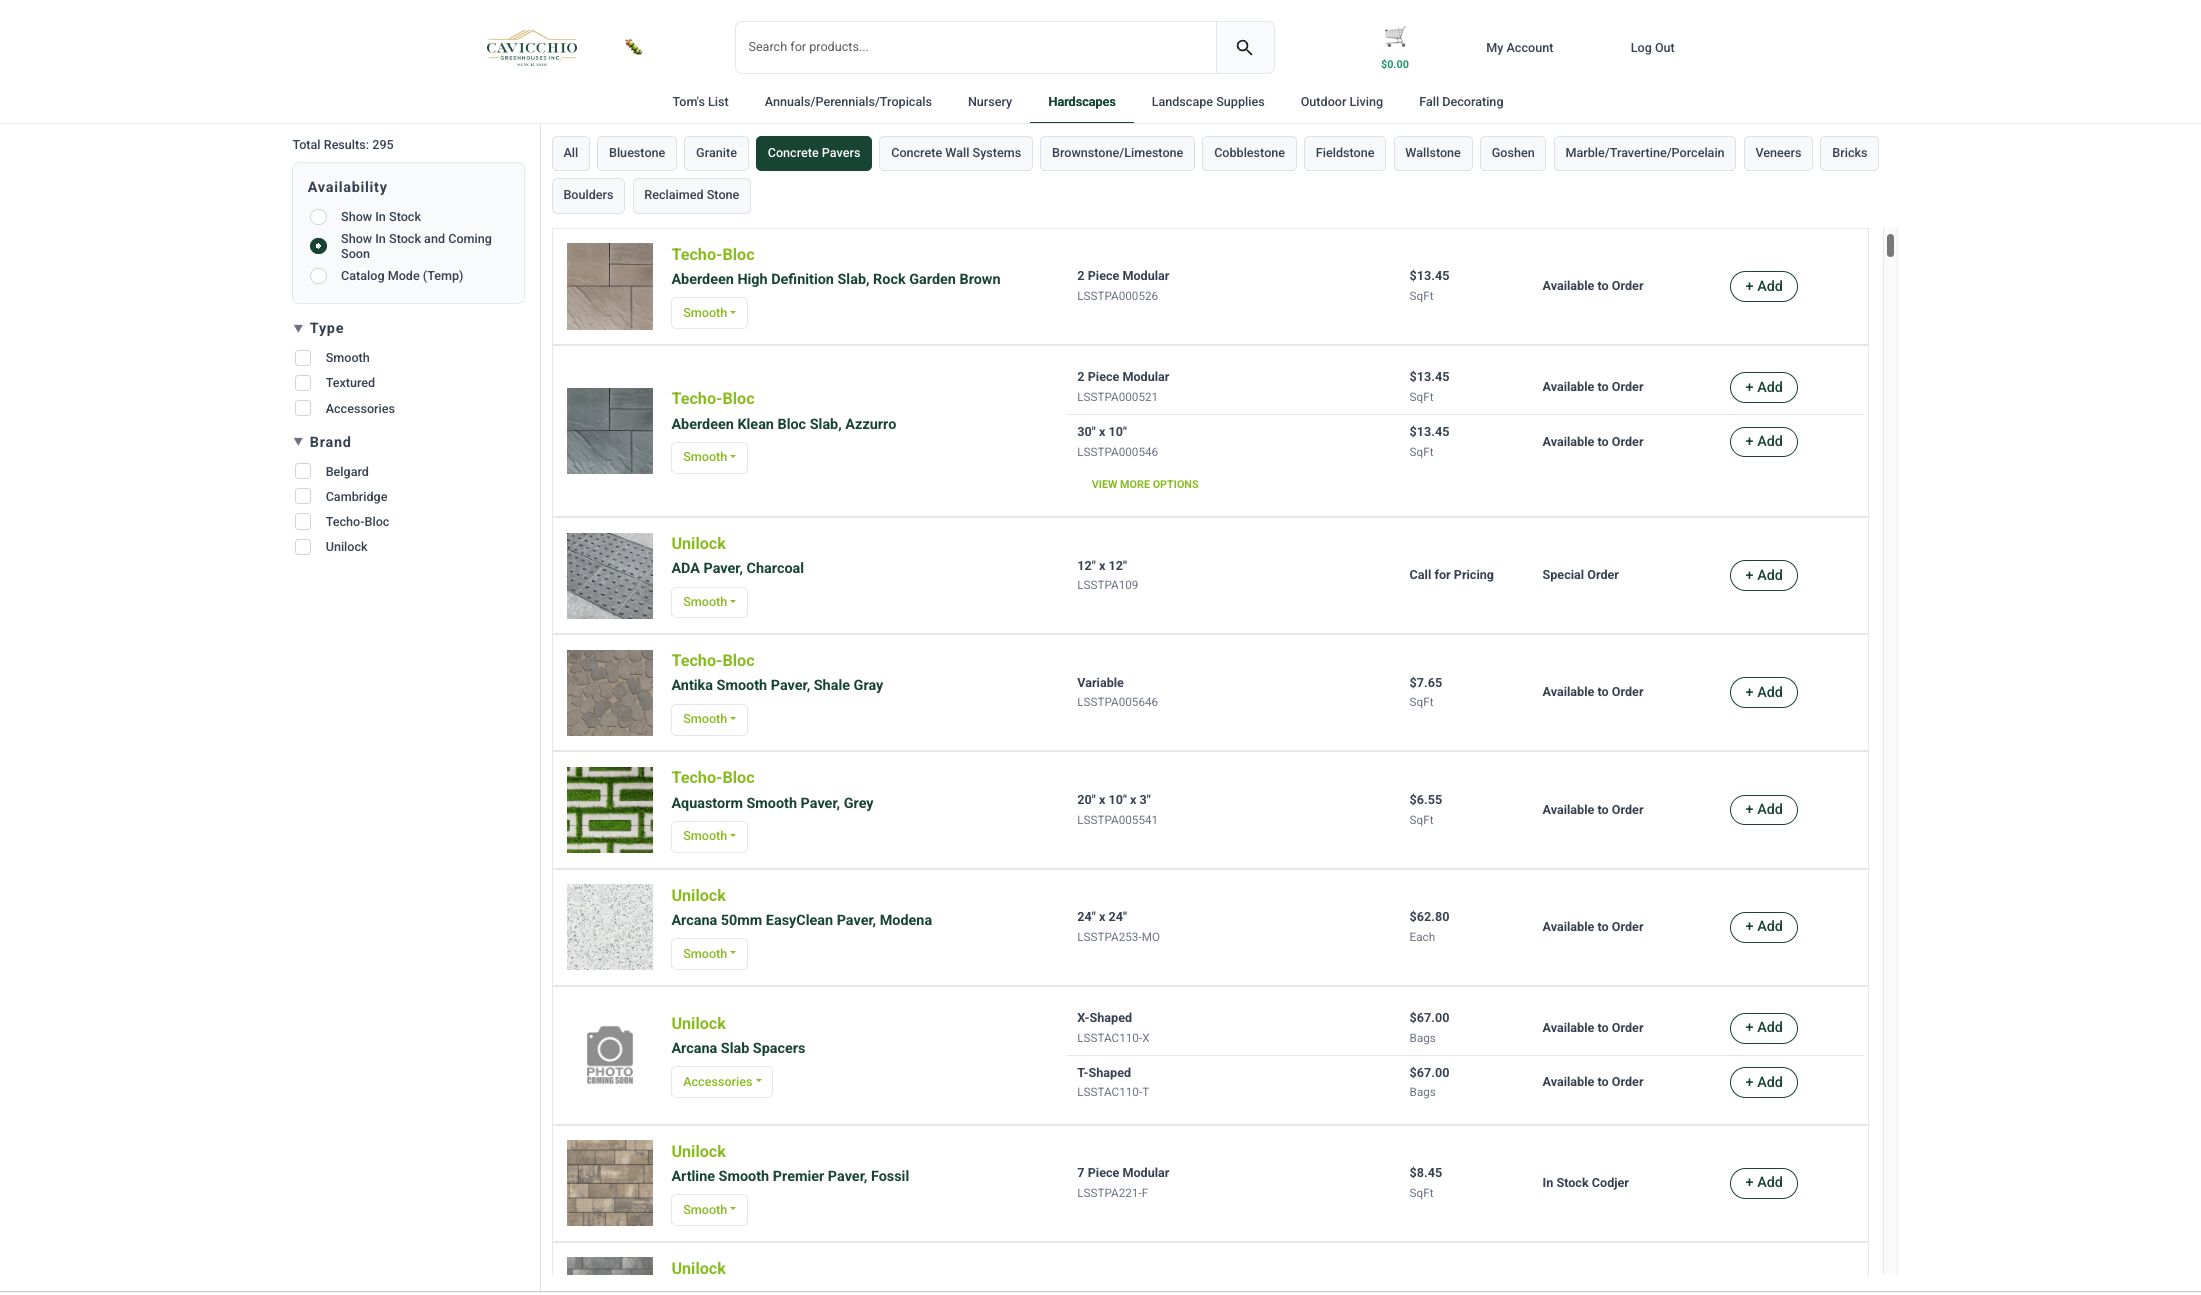Open the Tom's List menu

(700, 102)
